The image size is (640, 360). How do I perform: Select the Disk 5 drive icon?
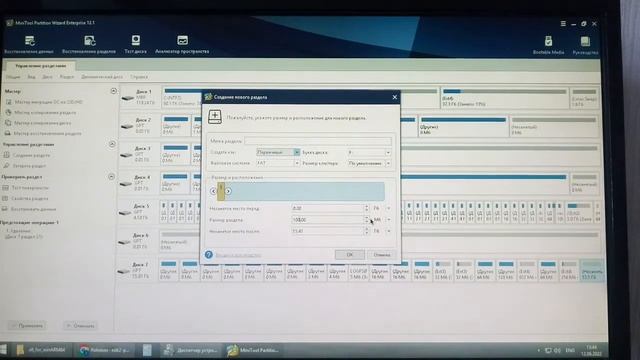[125, 213]
